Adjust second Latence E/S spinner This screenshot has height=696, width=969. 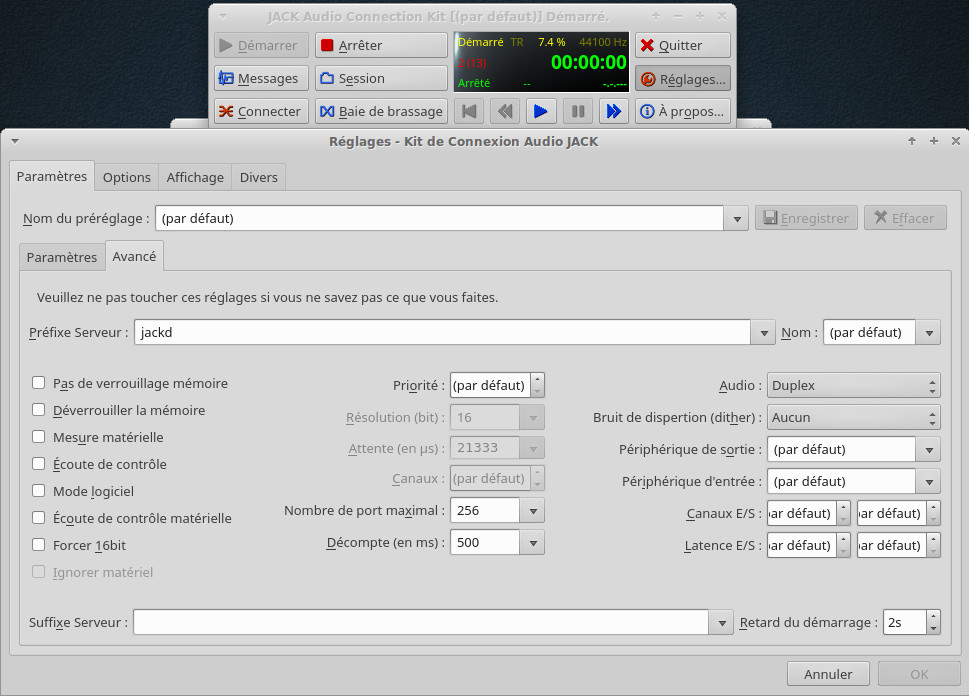[934, 545]
